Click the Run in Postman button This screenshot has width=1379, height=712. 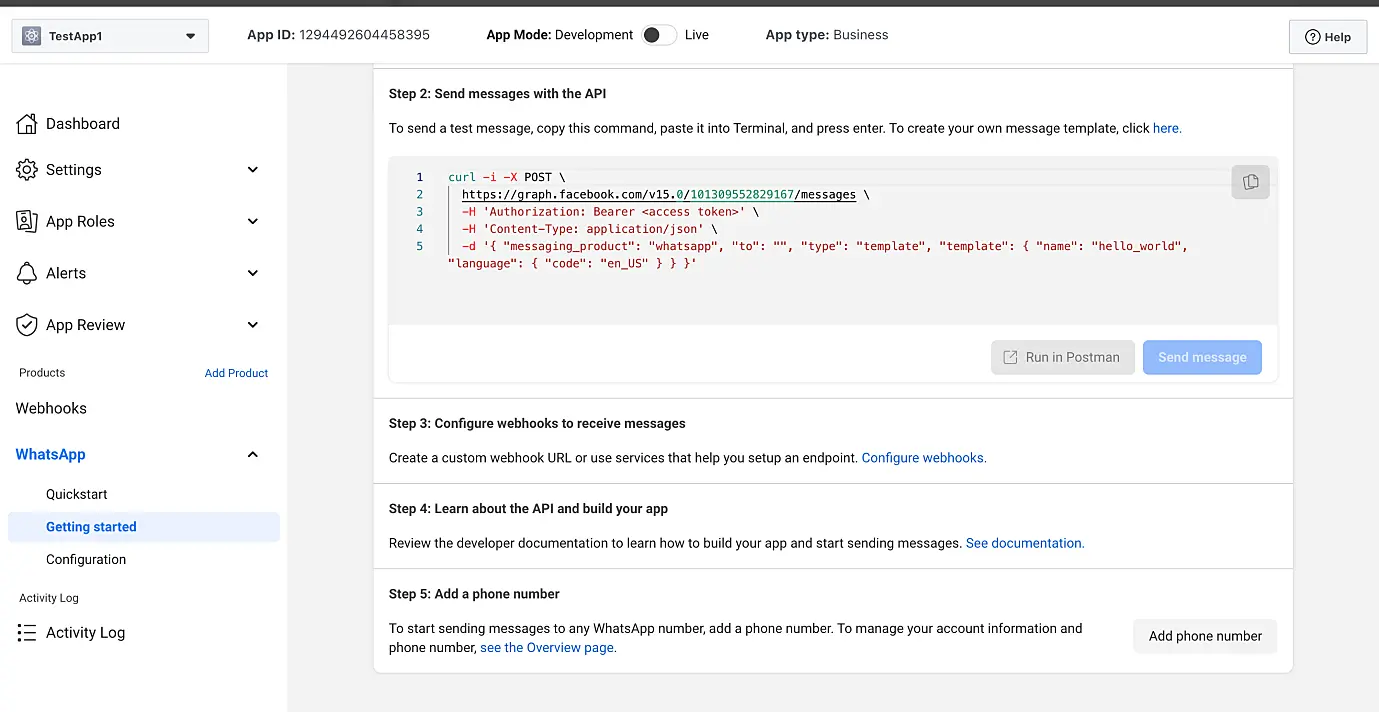(1062, 357)
